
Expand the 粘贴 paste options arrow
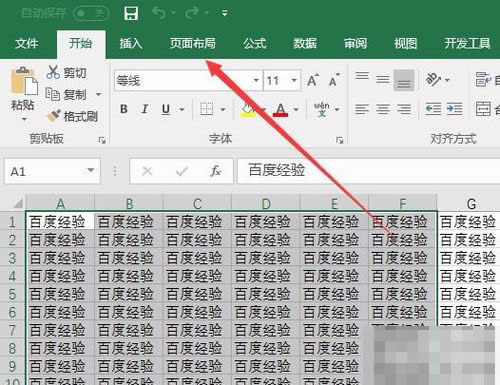click(24, 119)
